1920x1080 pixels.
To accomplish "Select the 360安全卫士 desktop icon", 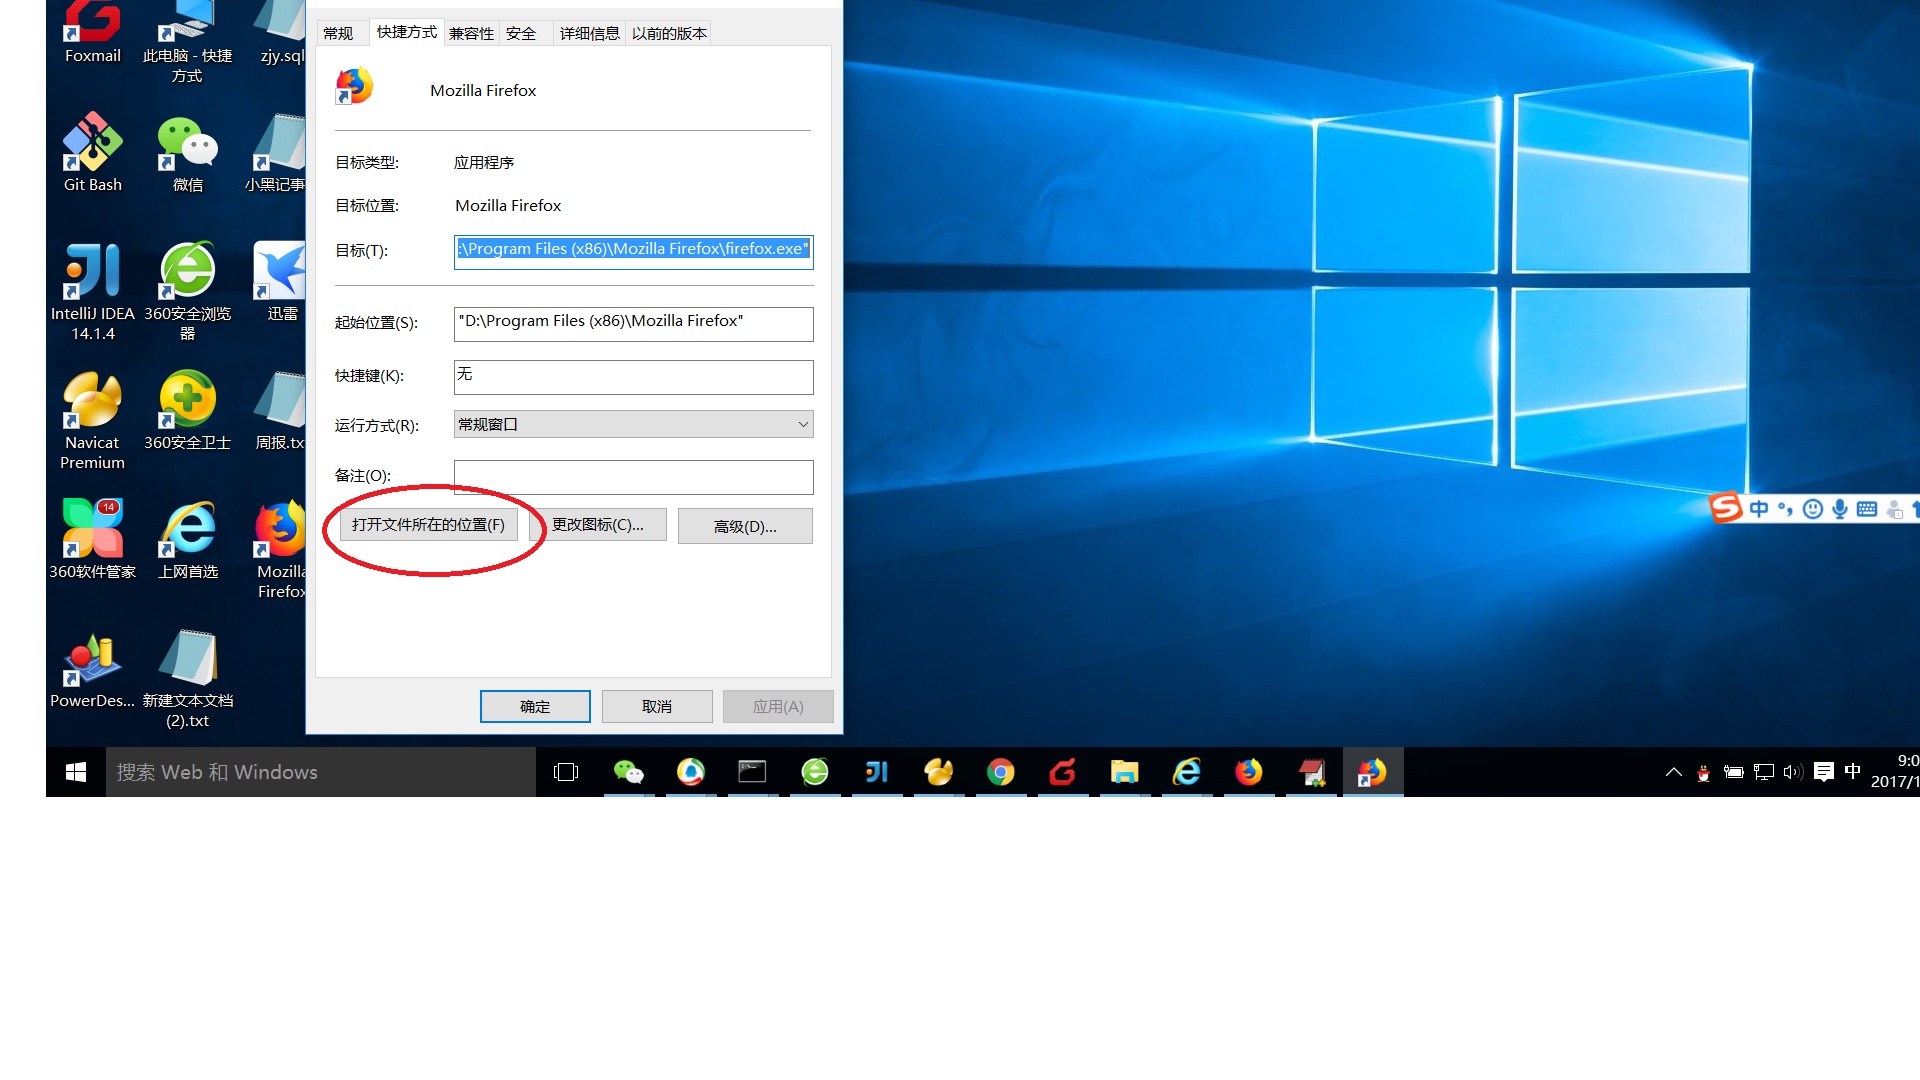I will 188,410.
